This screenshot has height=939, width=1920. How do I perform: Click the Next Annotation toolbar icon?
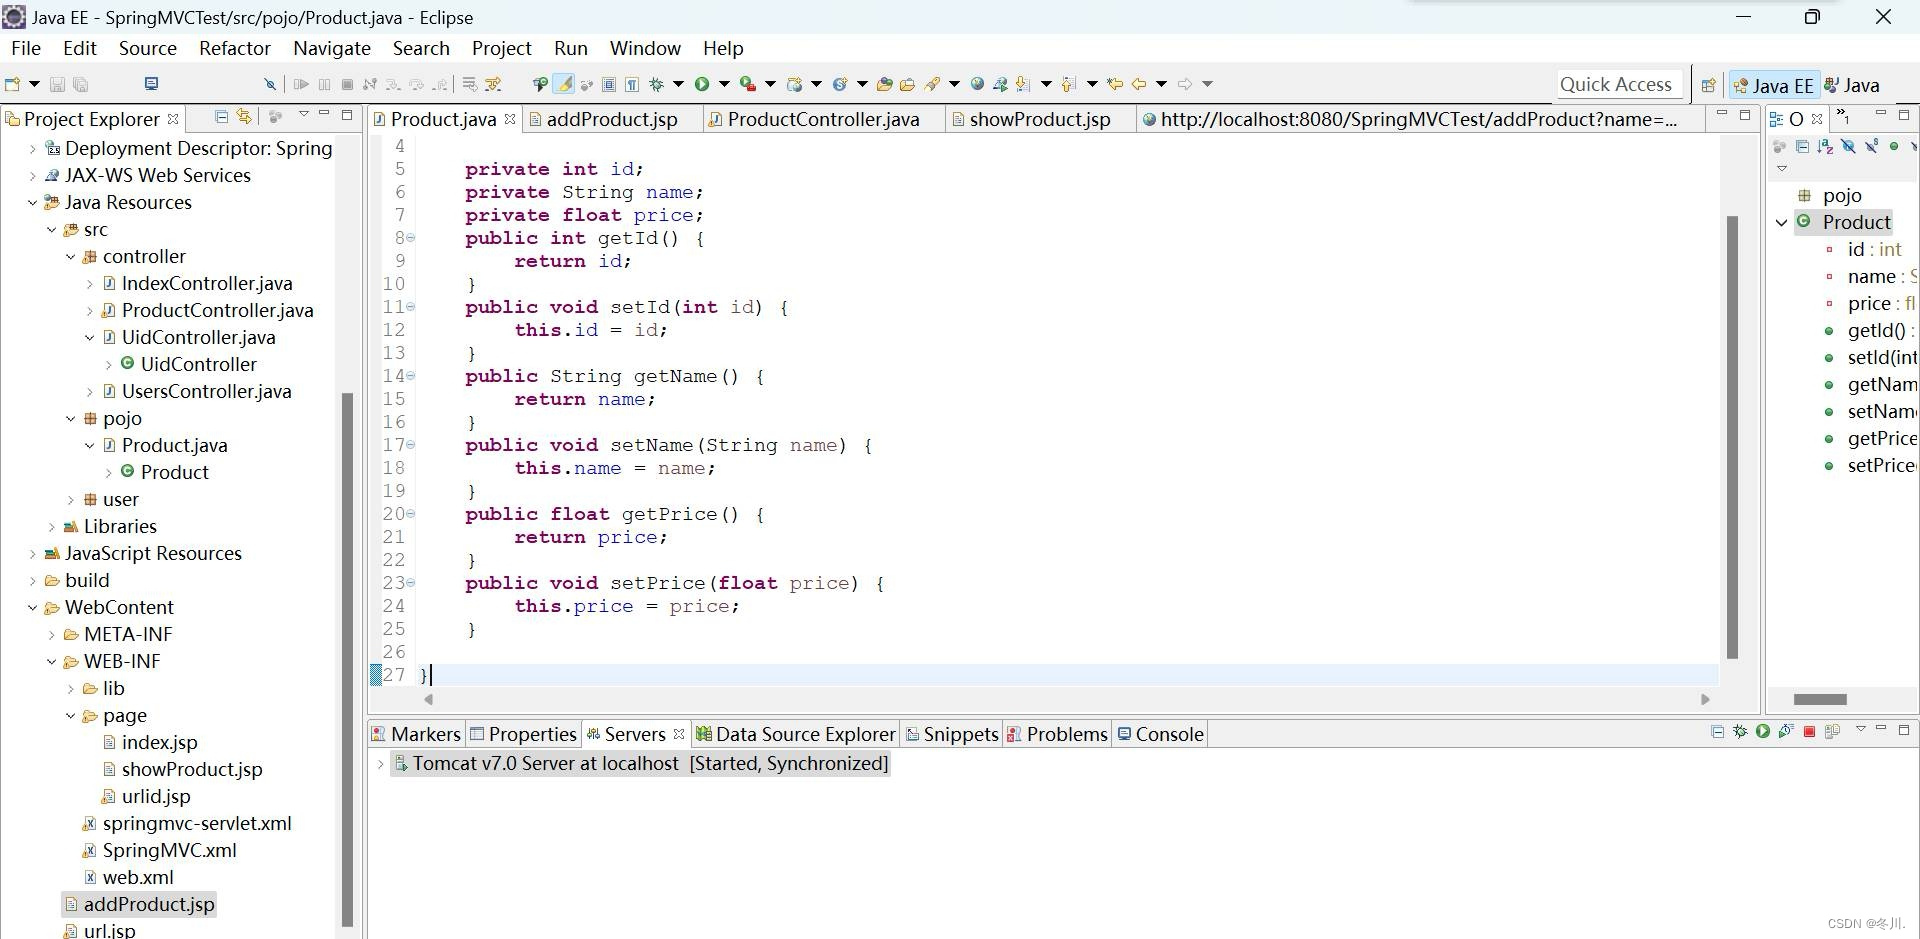click(x=1023, y=84)
